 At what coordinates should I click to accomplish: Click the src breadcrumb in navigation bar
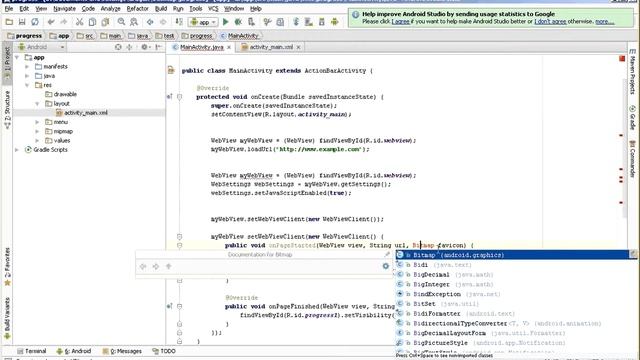pyautogui.click(x=85, y=36)
